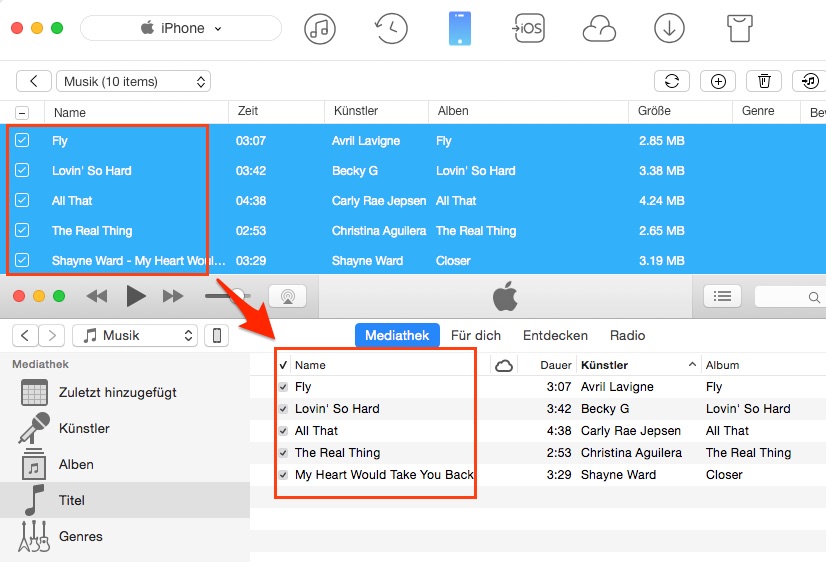Open the T-shirt skin icon
Screen dimensions: 826x562
(x=740, y=28)
